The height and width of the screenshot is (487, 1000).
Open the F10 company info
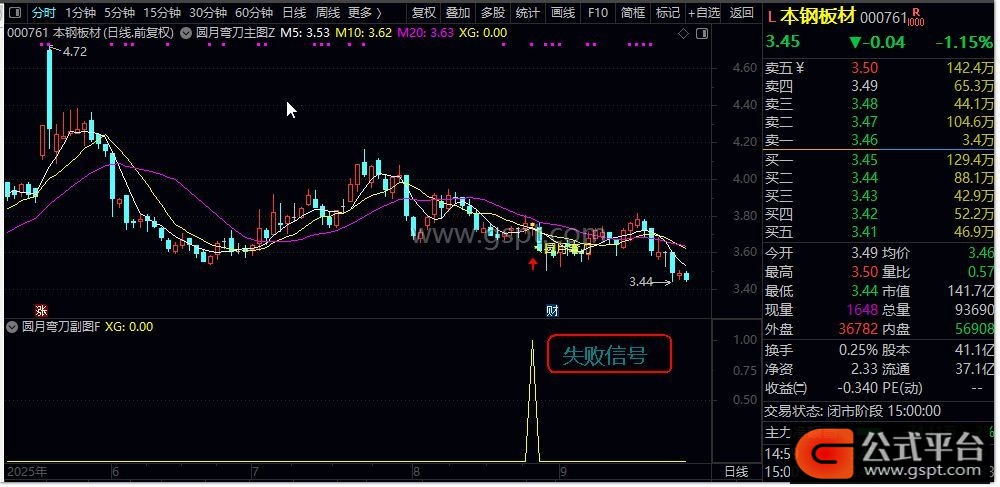click(x=598, y=13)
